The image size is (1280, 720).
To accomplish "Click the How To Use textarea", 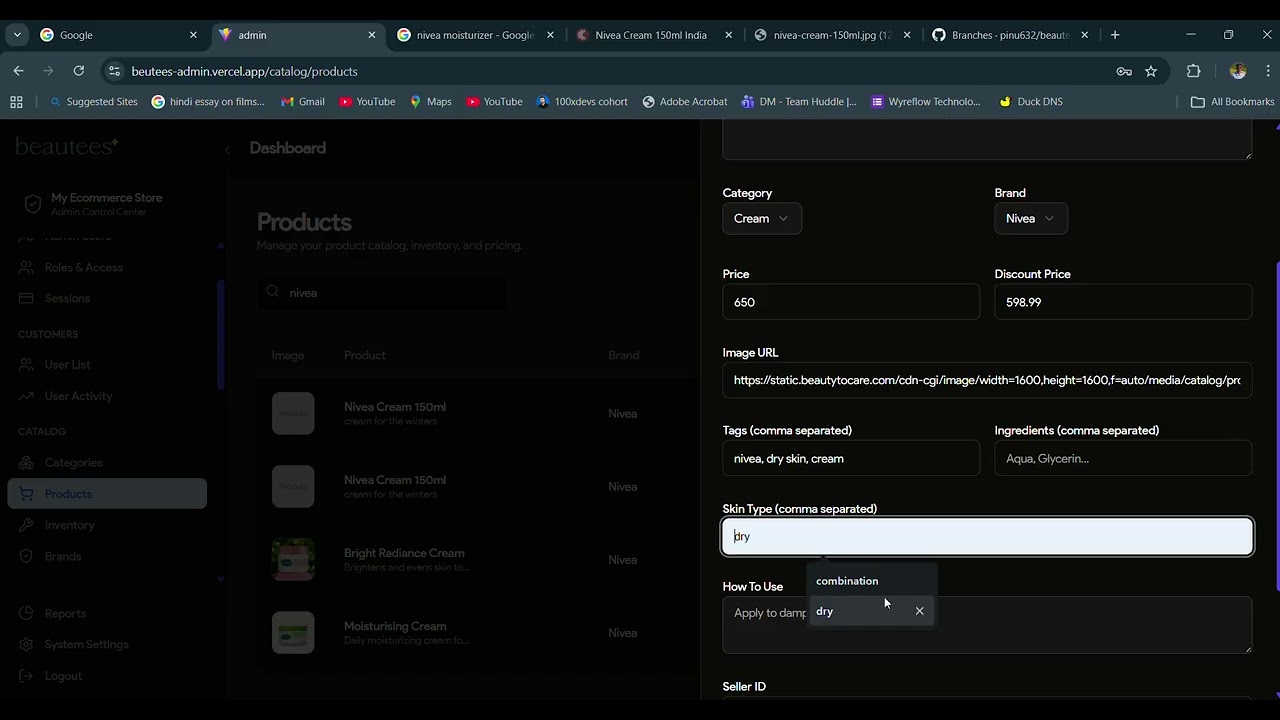I will (987, 625).
